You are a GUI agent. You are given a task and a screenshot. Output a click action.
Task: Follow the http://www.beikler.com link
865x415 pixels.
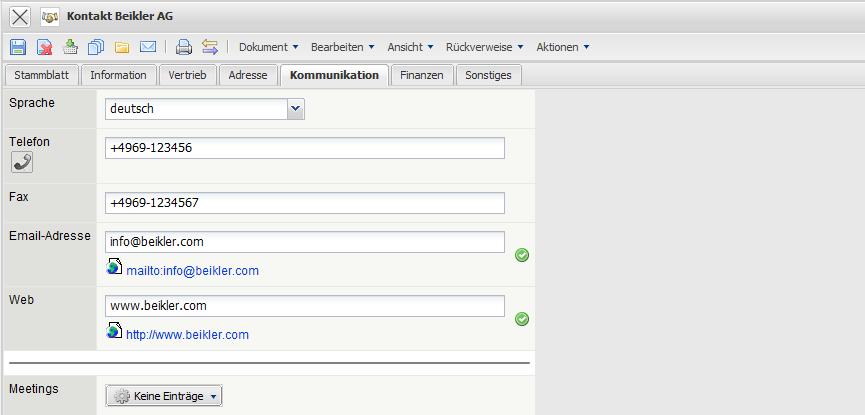[x=187, y=335]
